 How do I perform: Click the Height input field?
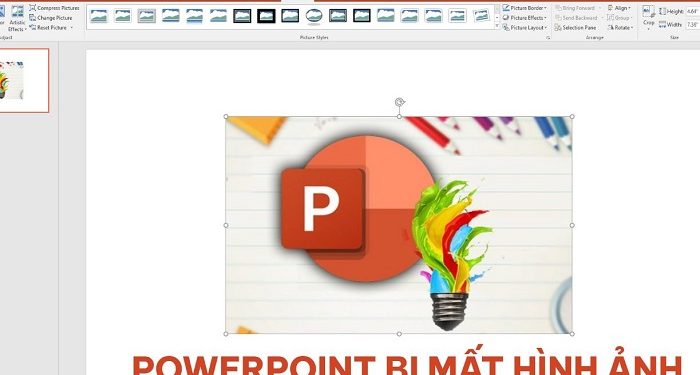[692, 11]
